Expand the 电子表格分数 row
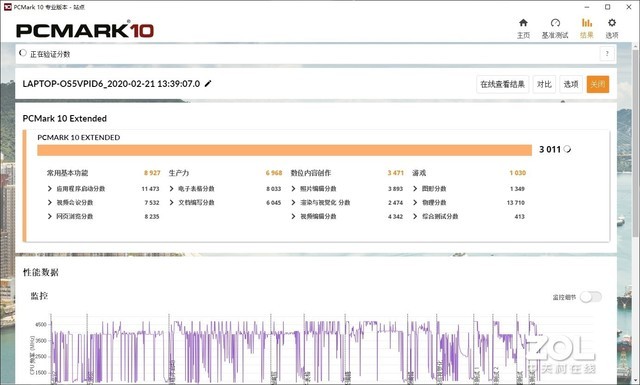Screen dimensions: 640x385 tap(171, 189)
